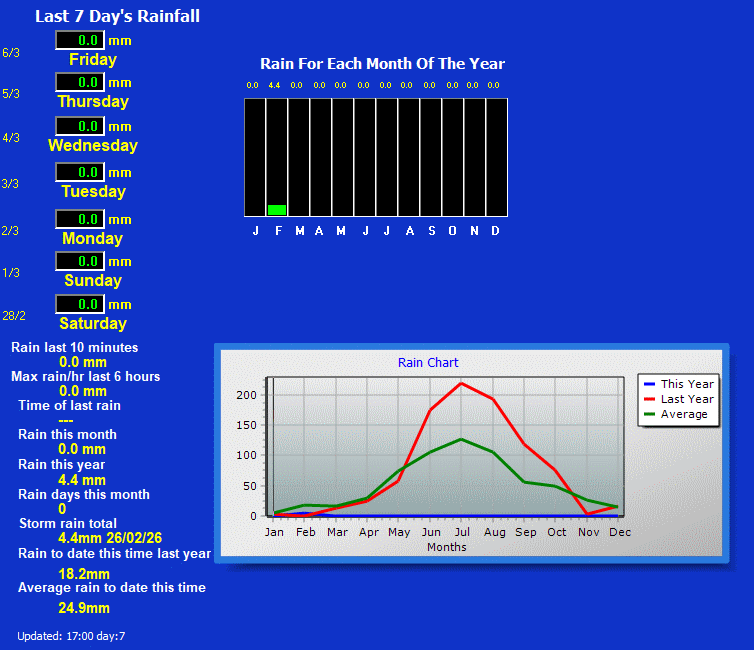Click the Jul peak on red line
This screenshot has height=650, width=754.
click(x=461, y=383)
